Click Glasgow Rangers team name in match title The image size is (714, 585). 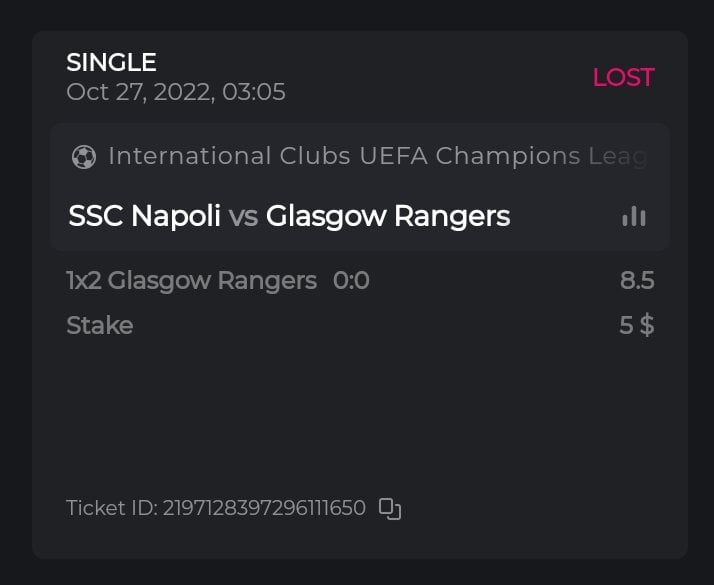(387, 216)
